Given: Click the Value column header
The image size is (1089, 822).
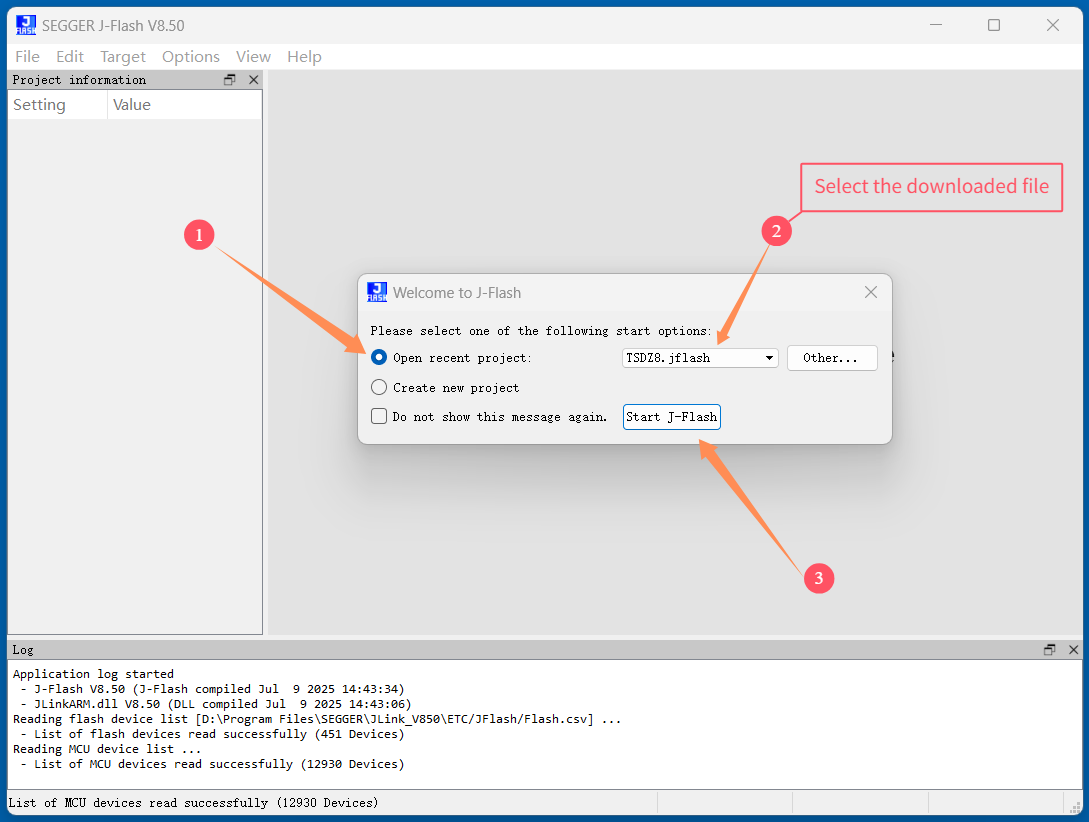Looking at the screenshot, I should [185, 105].
